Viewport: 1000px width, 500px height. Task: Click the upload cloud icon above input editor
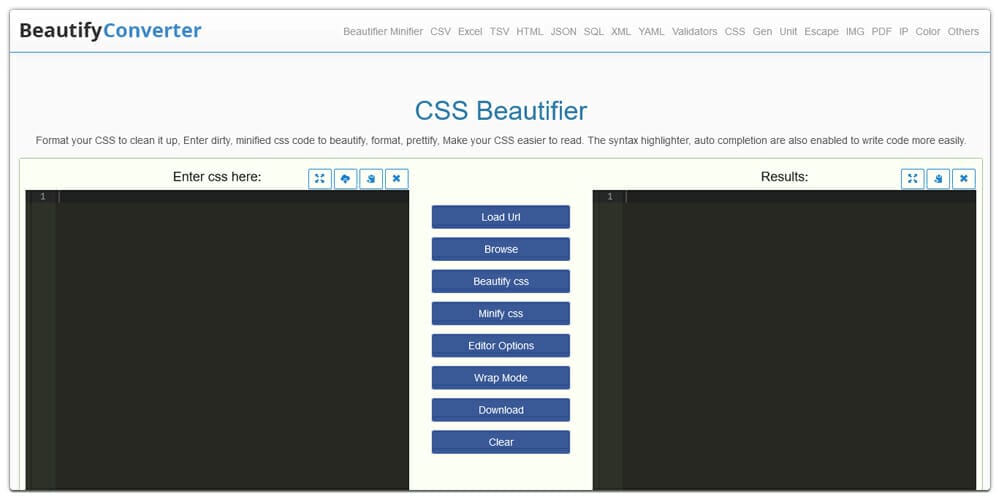click(x=345, y=179)
